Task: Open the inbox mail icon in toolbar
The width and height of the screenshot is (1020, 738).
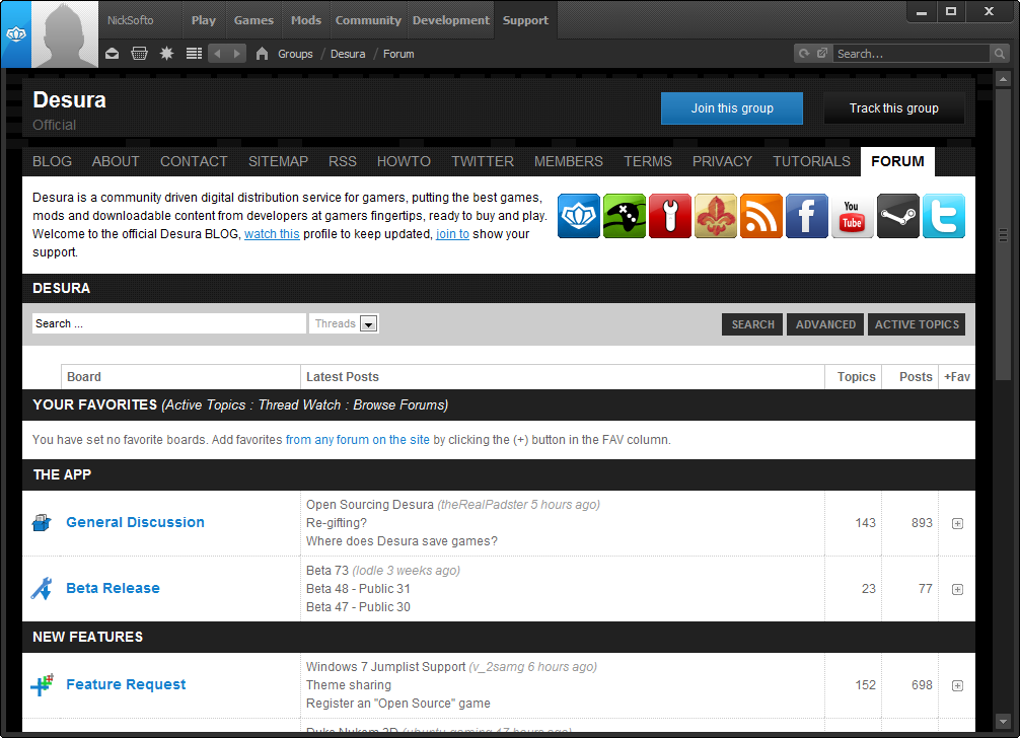Action: tap(112, 53)
